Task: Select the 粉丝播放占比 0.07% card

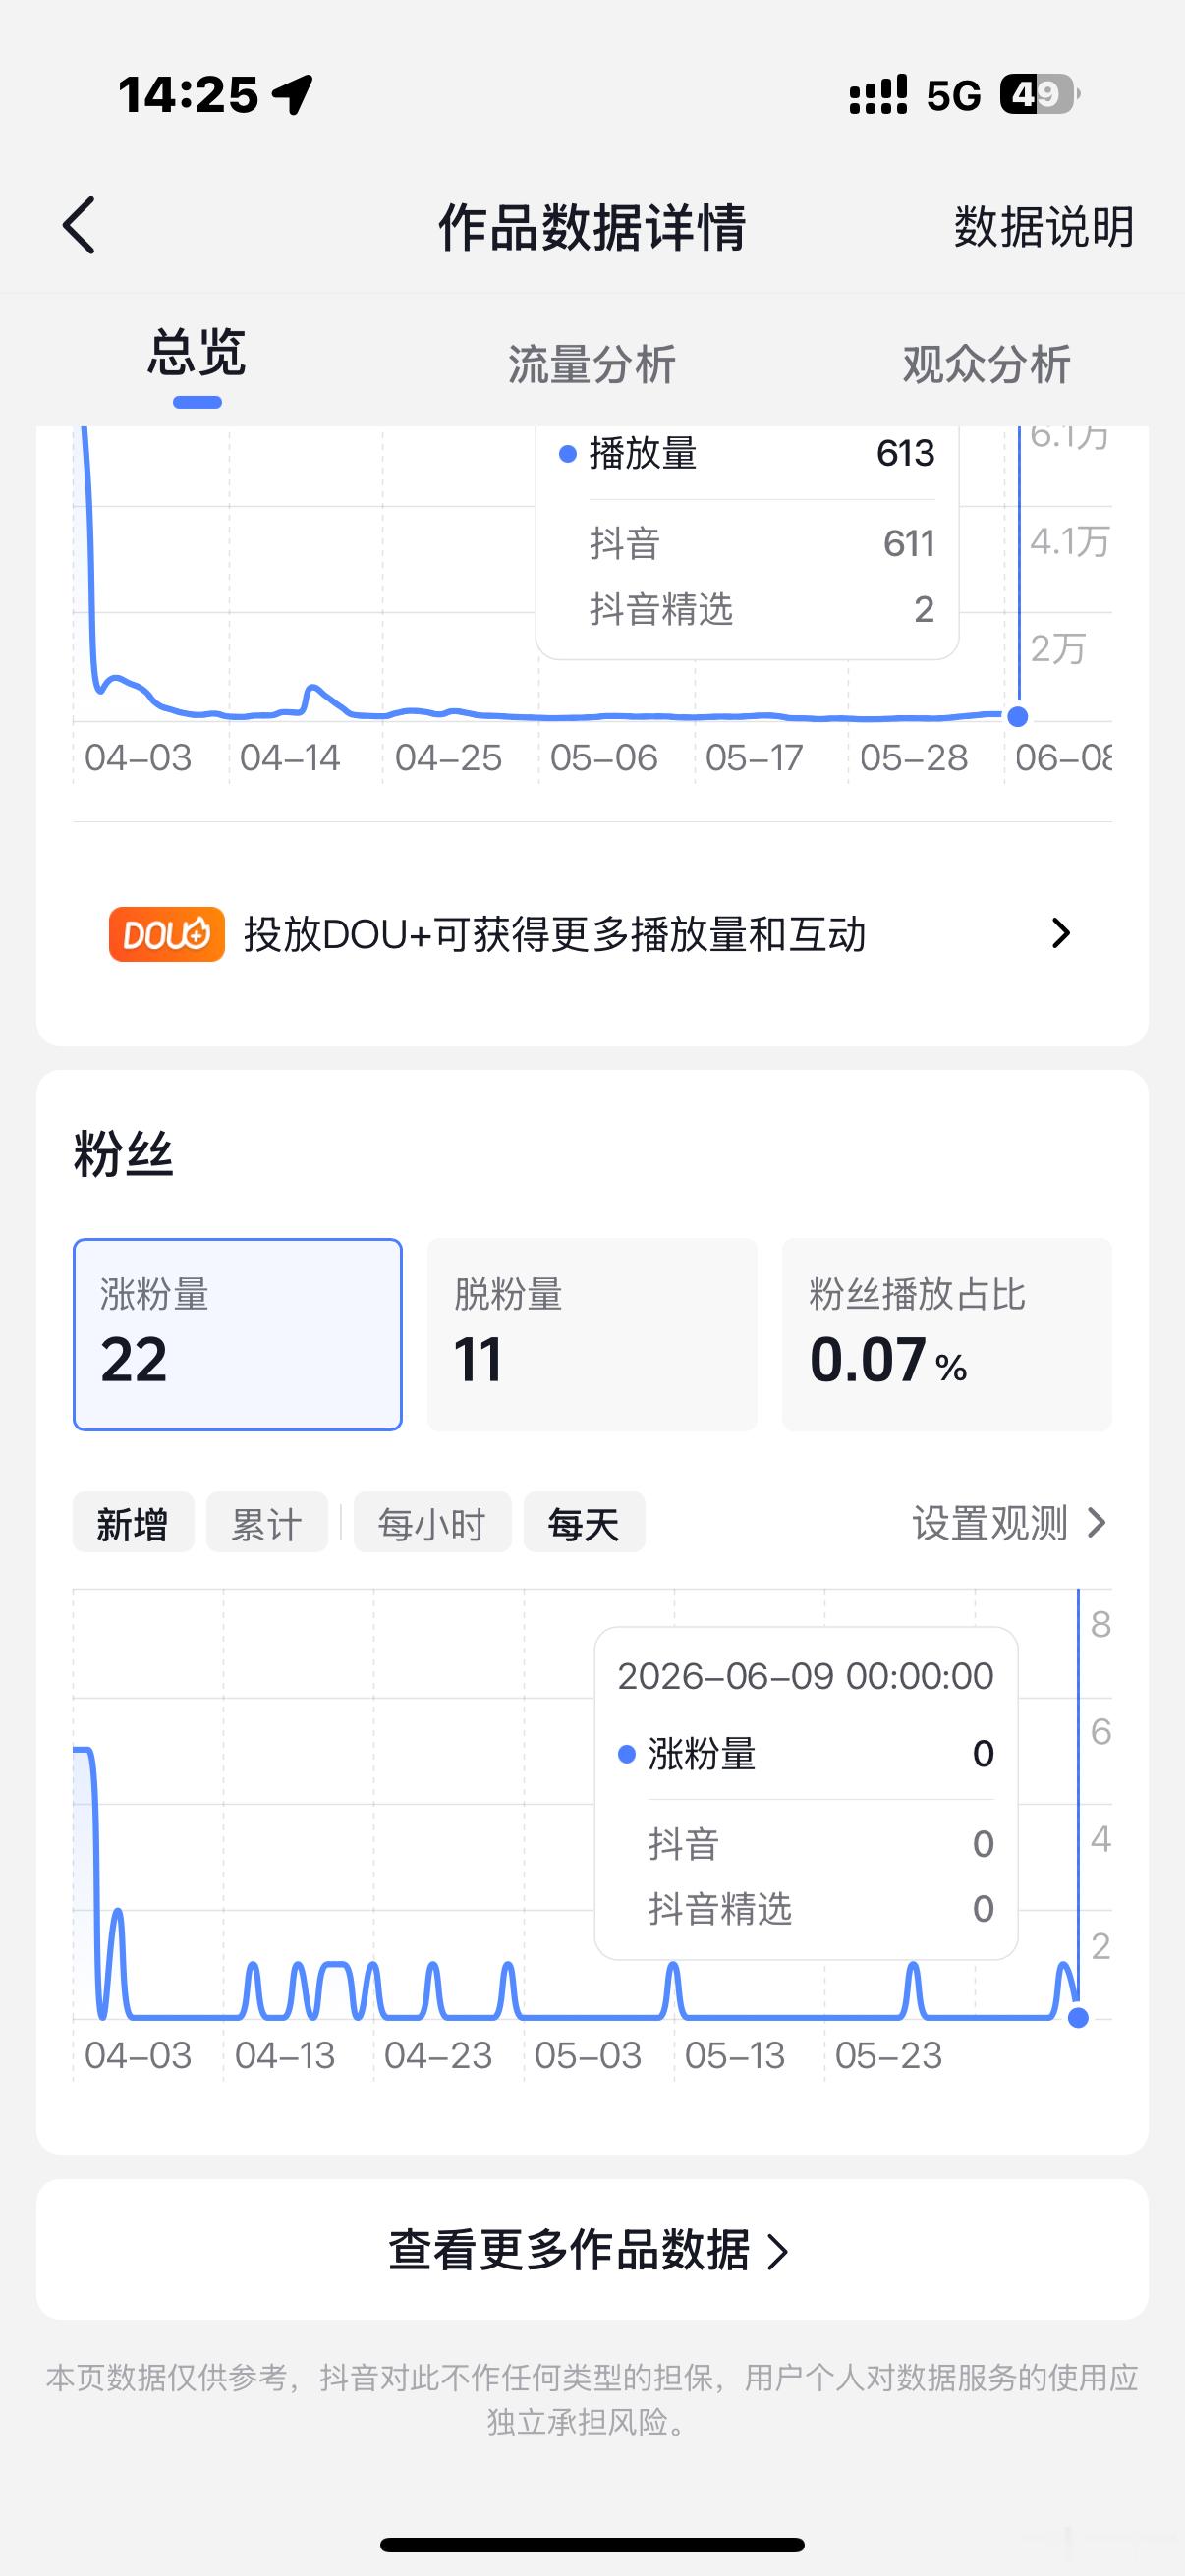Action: click(x=947, y=1334)
